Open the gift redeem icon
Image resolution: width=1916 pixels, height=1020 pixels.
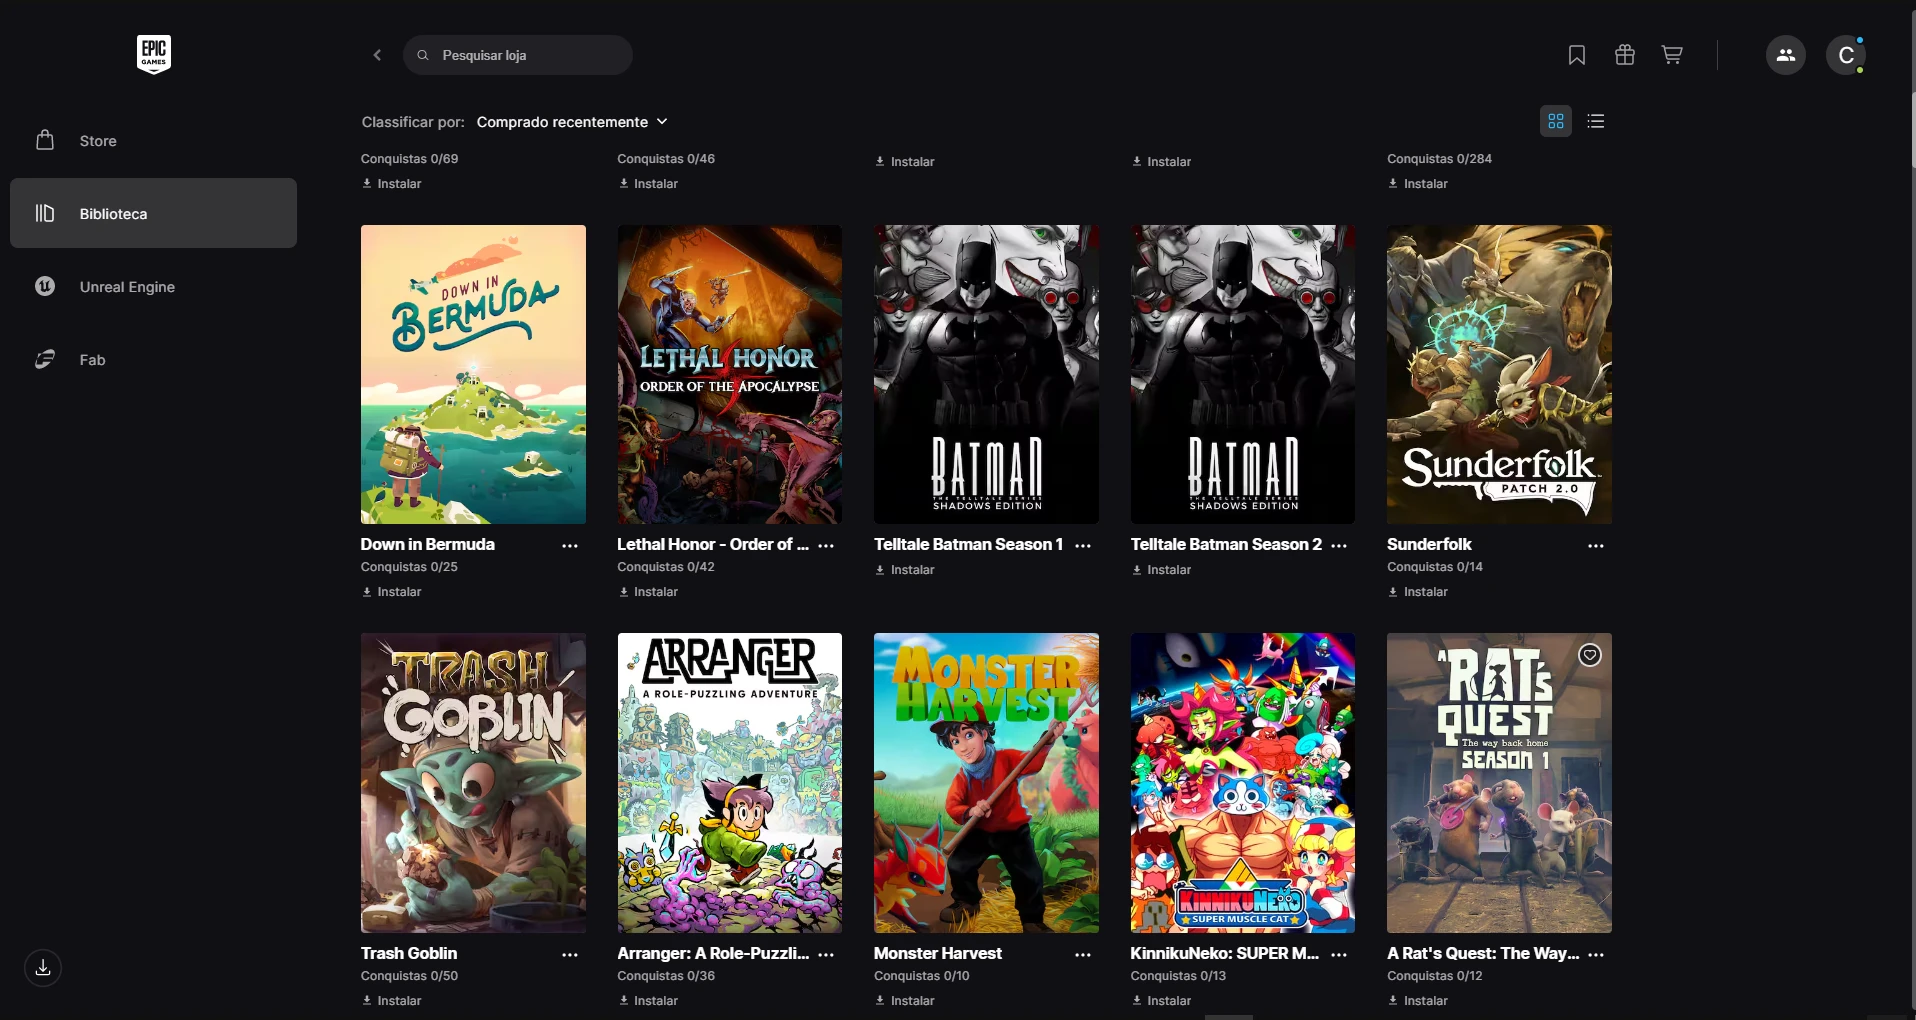pyautogui.click(x=1625, y=55)
